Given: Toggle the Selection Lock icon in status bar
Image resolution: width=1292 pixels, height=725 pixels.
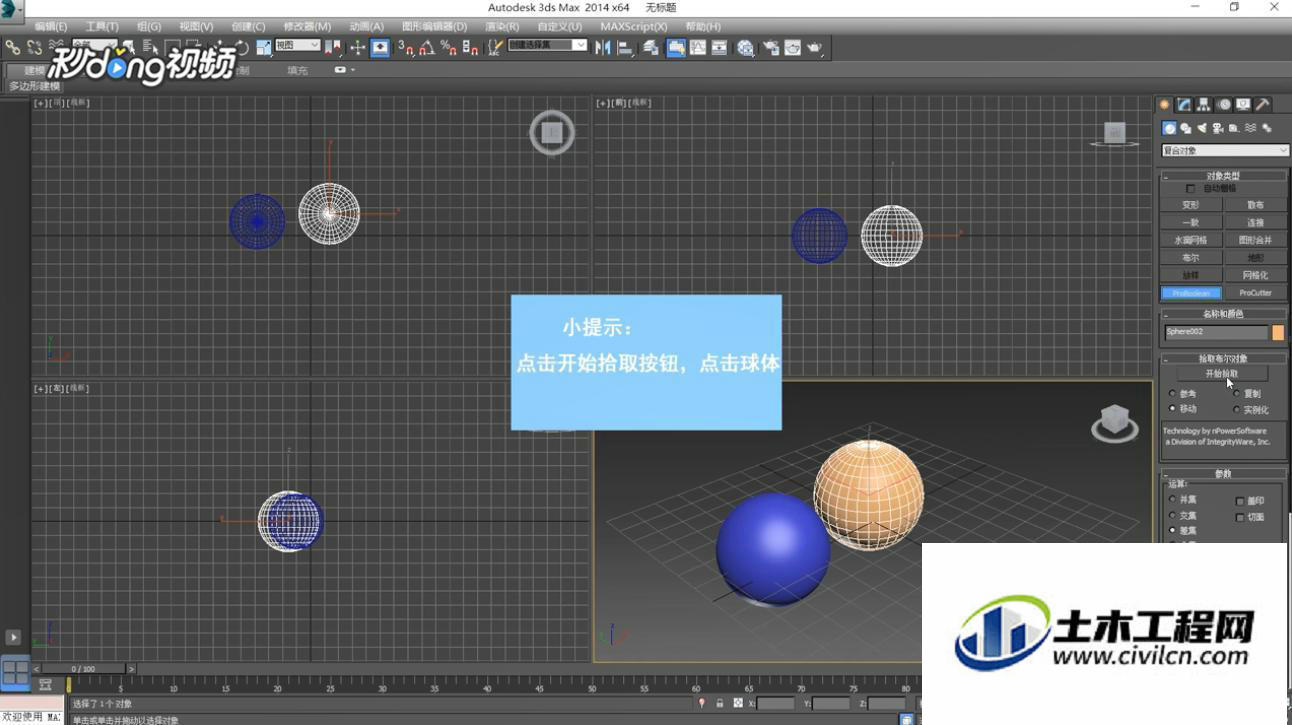Looking at the screenshot, I should click(x=719, y=704).
